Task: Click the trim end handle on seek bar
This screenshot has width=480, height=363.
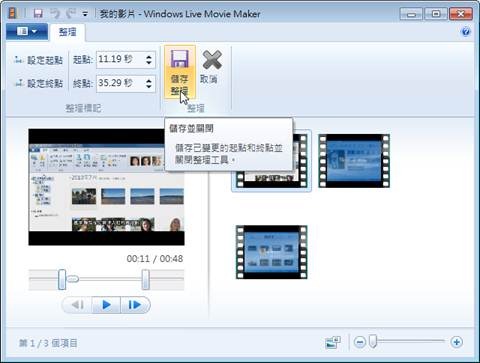Action: (145, 279)
